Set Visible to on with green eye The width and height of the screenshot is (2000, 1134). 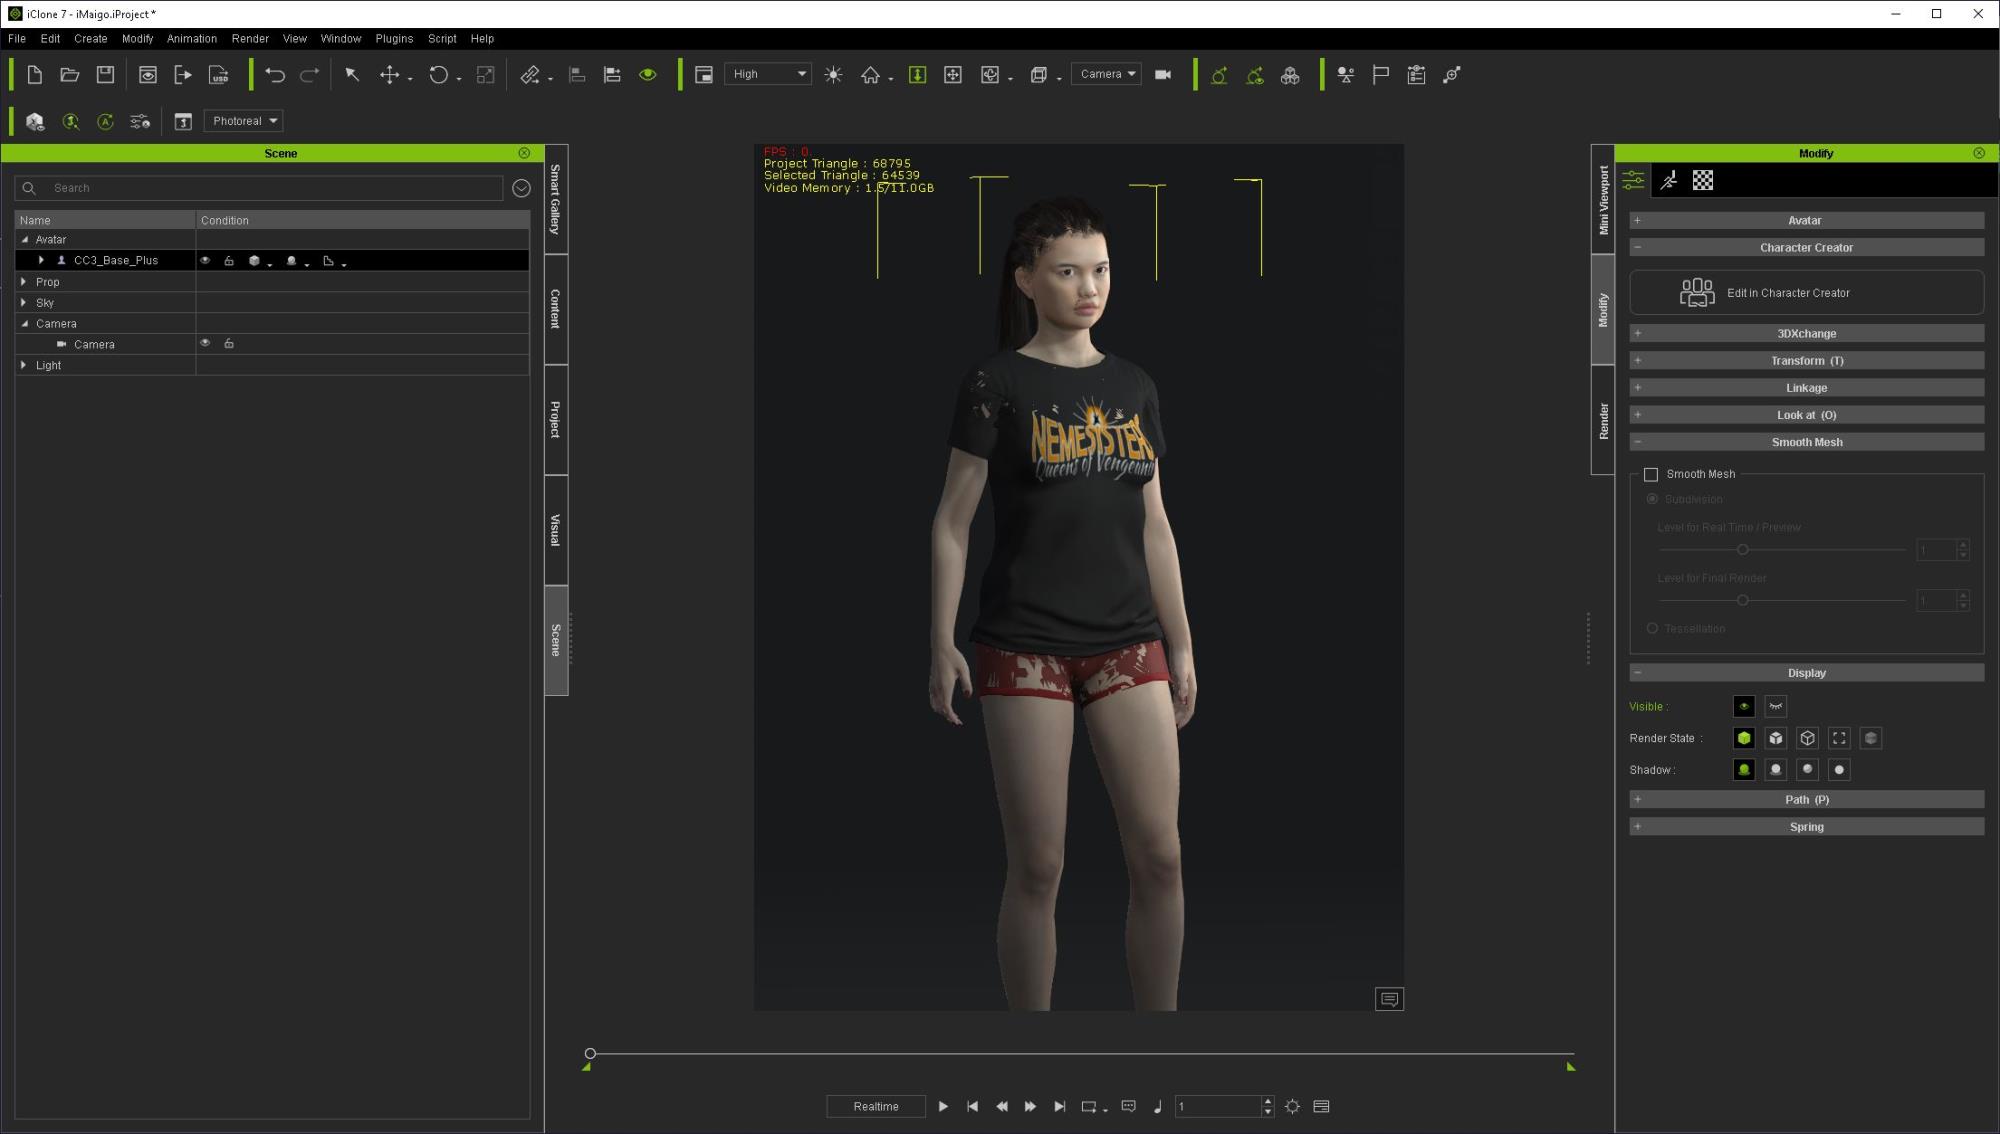click(1744, 706)
